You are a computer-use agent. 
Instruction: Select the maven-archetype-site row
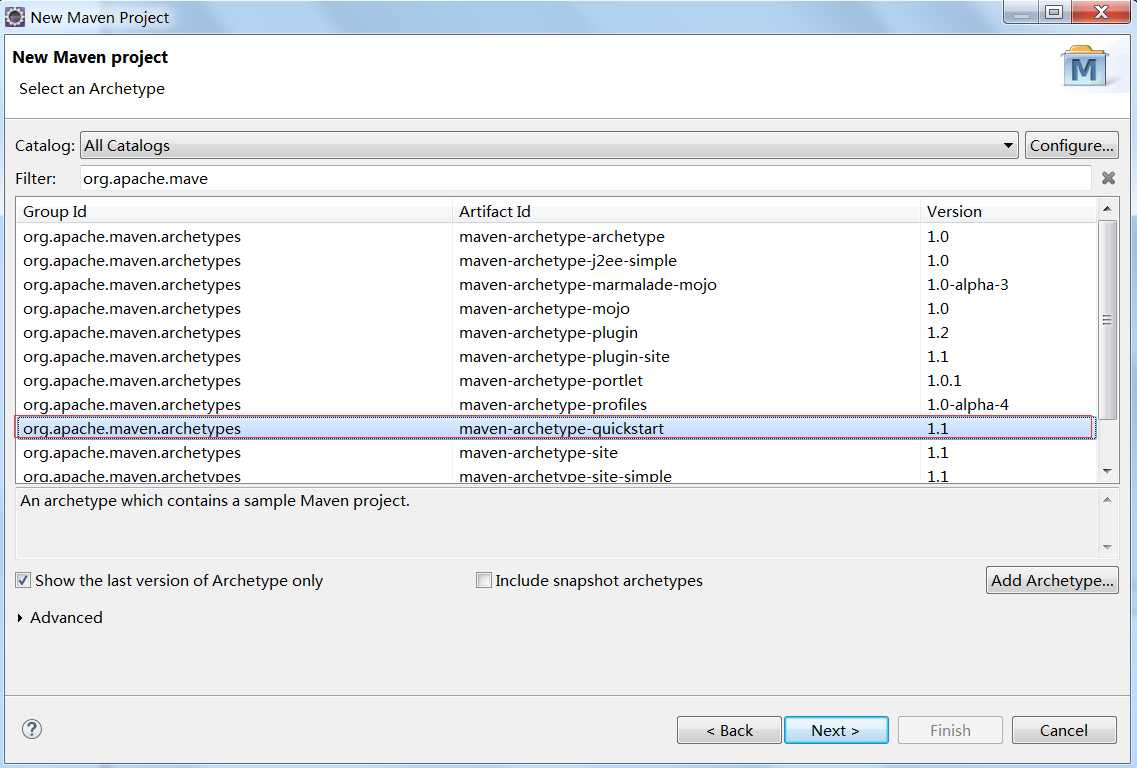(556, 452)
